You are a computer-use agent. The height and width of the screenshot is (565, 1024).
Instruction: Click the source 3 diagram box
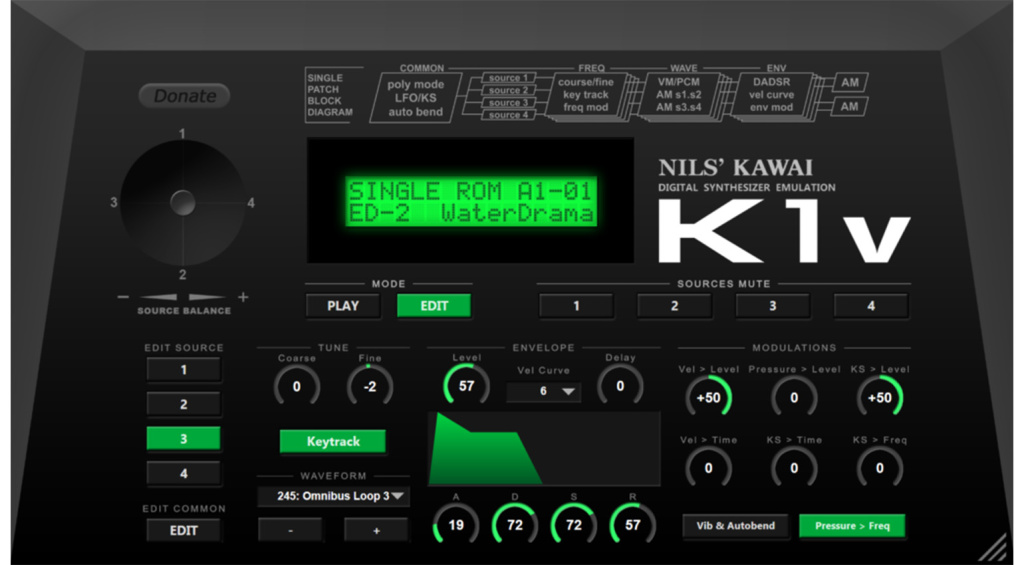point(509,103)
